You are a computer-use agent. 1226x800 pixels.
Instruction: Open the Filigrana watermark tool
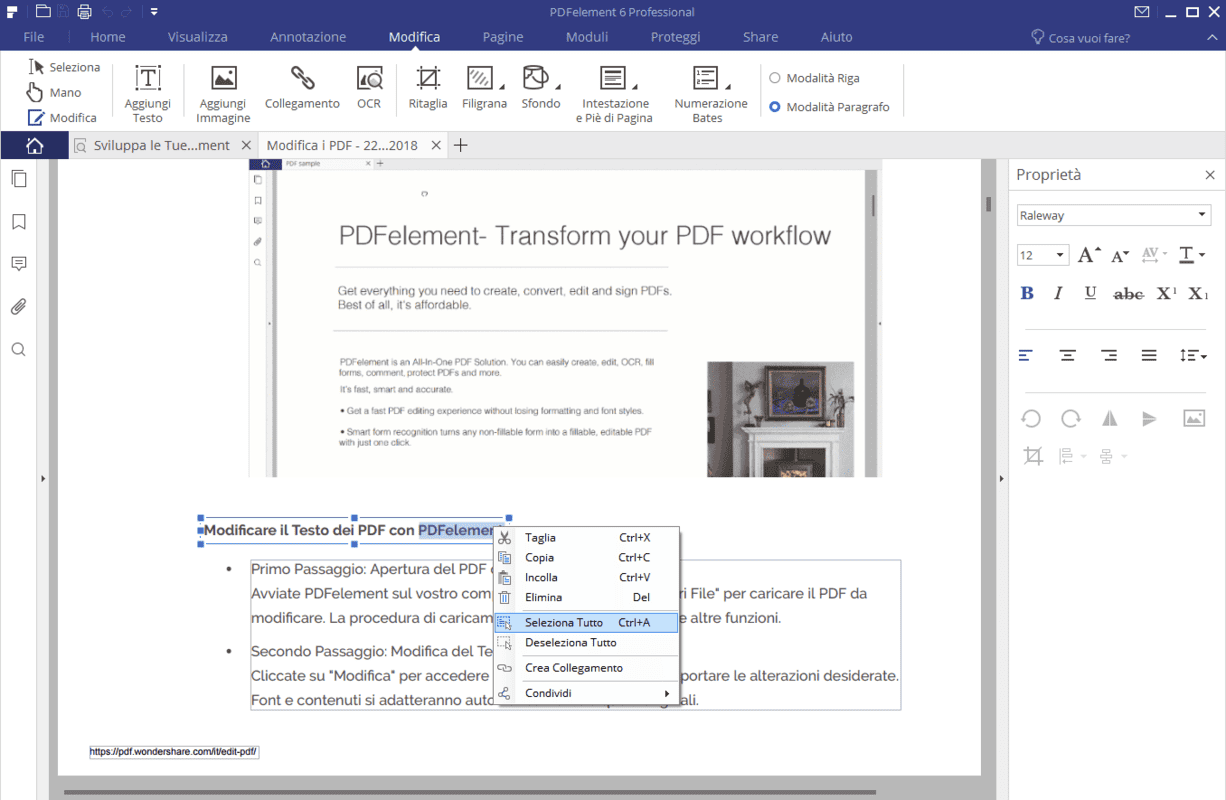coord(485,87)
